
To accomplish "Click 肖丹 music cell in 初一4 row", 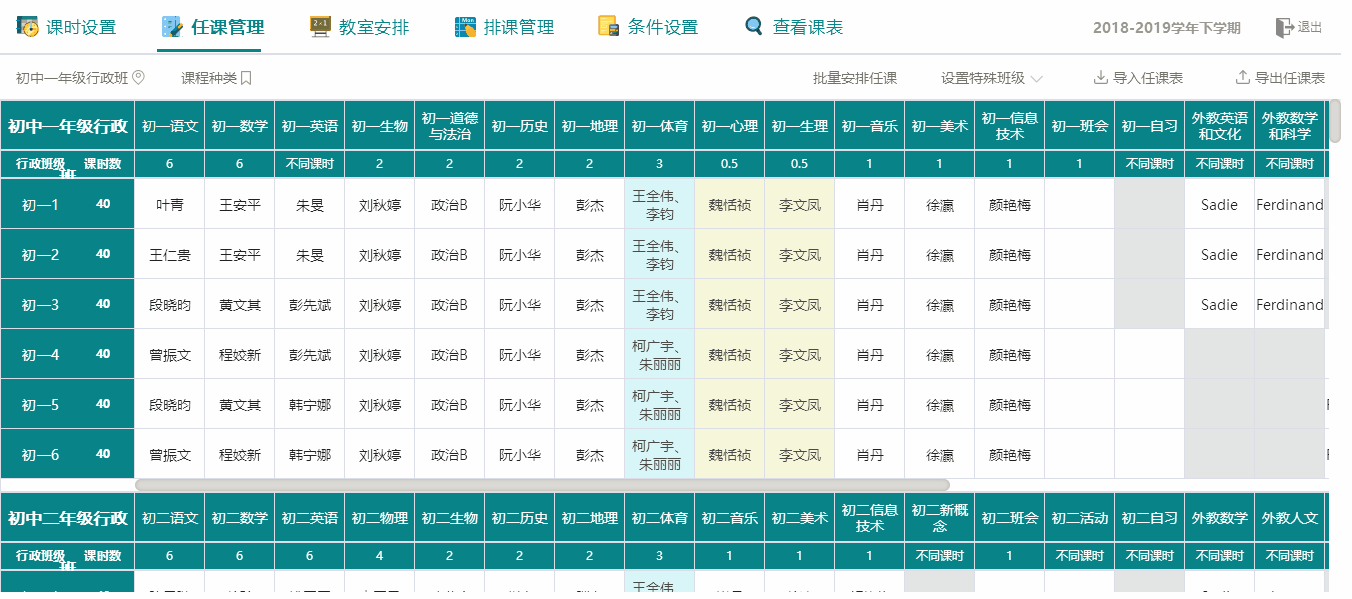I will point(870,354).
